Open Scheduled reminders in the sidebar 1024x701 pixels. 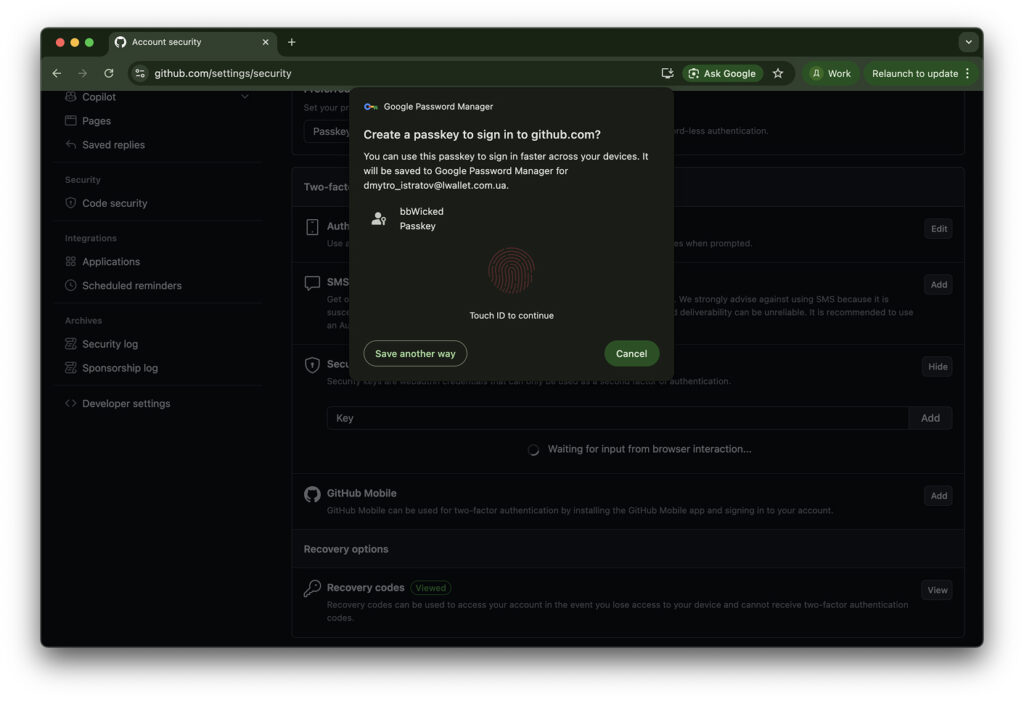click(131, 285)
